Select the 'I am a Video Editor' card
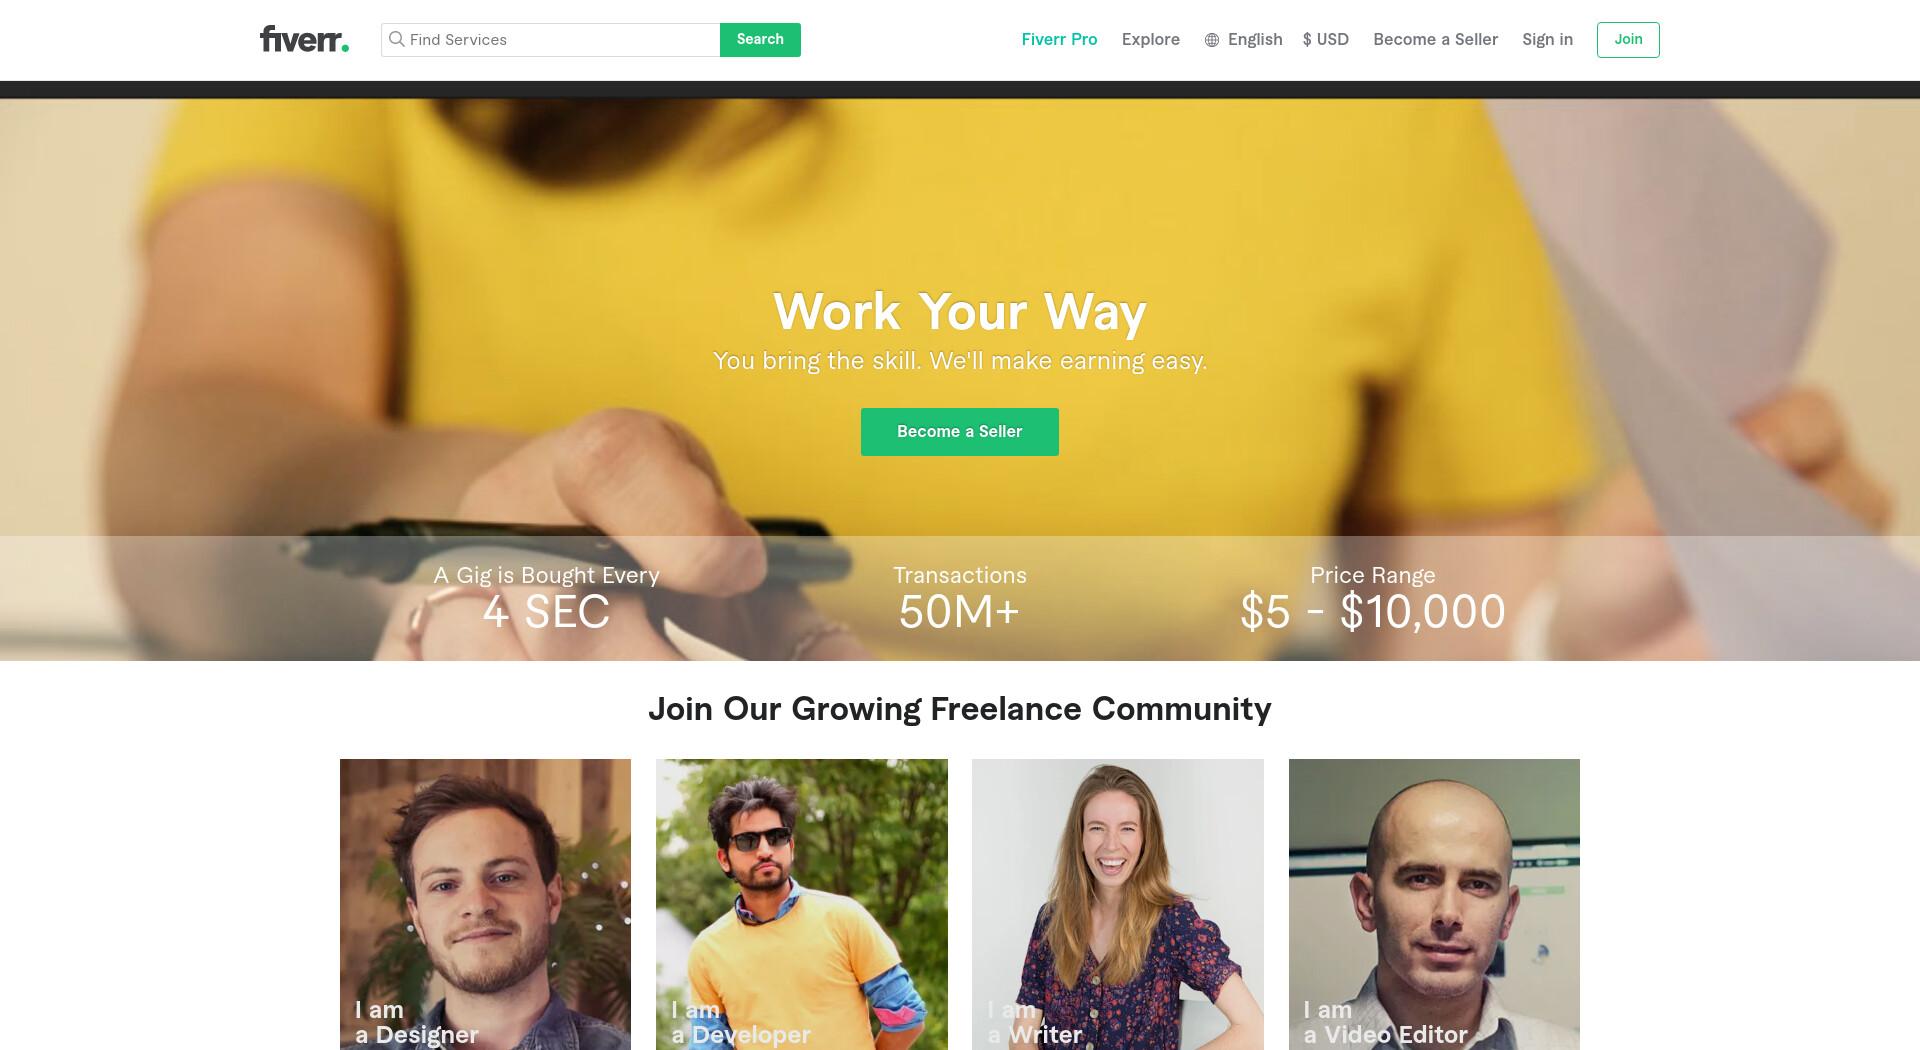 (x=1434, y=904)
